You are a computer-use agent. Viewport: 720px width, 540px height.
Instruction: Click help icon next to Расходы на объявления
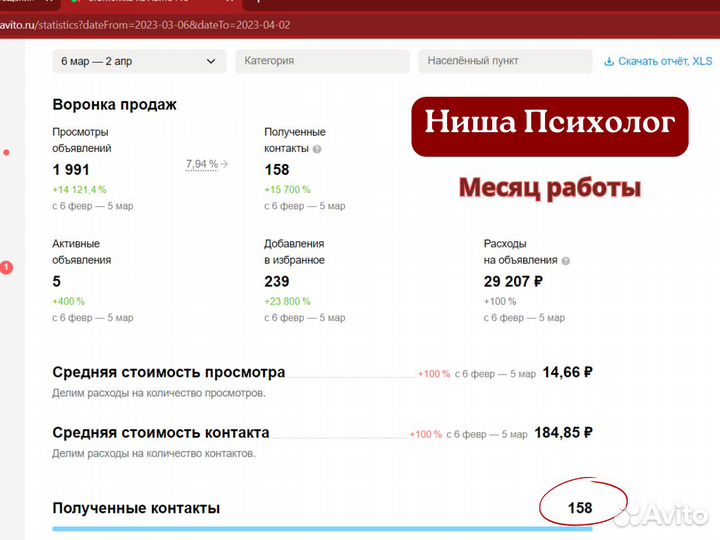[566, 261]
